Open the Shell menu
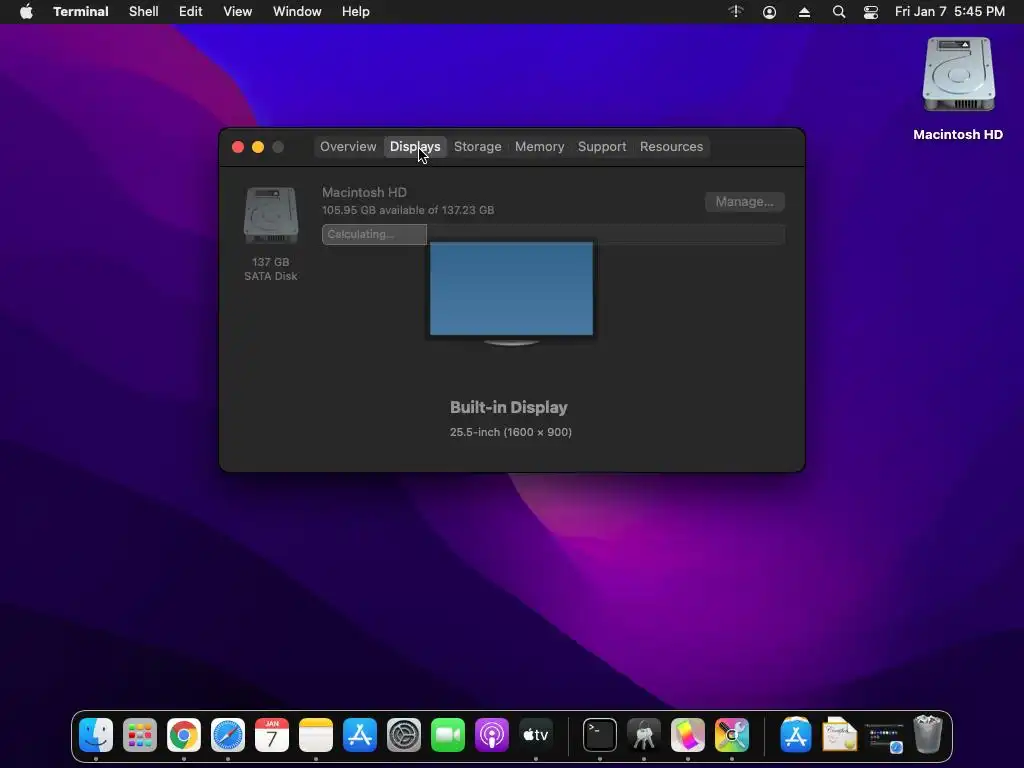Screen dimensions: 1024x768 144,12
